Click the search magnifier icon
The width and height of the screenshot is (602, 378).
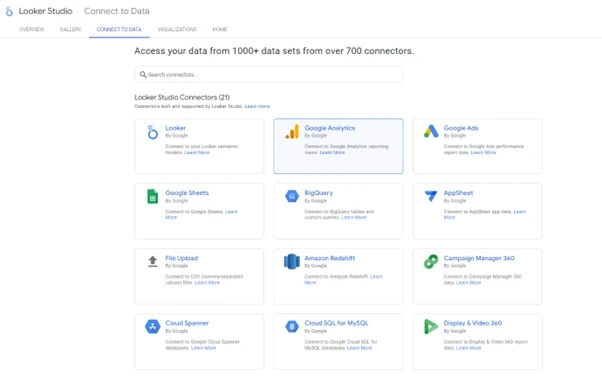(x=143, y=74)
